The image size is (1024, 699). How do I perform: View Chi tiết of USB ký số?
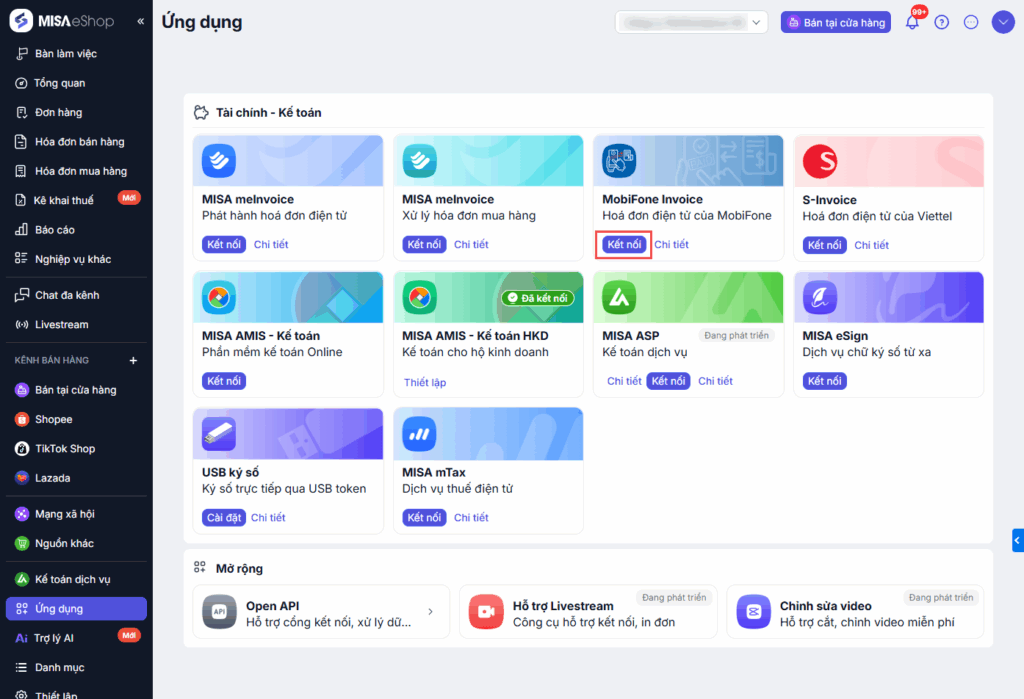coord(268,517)
